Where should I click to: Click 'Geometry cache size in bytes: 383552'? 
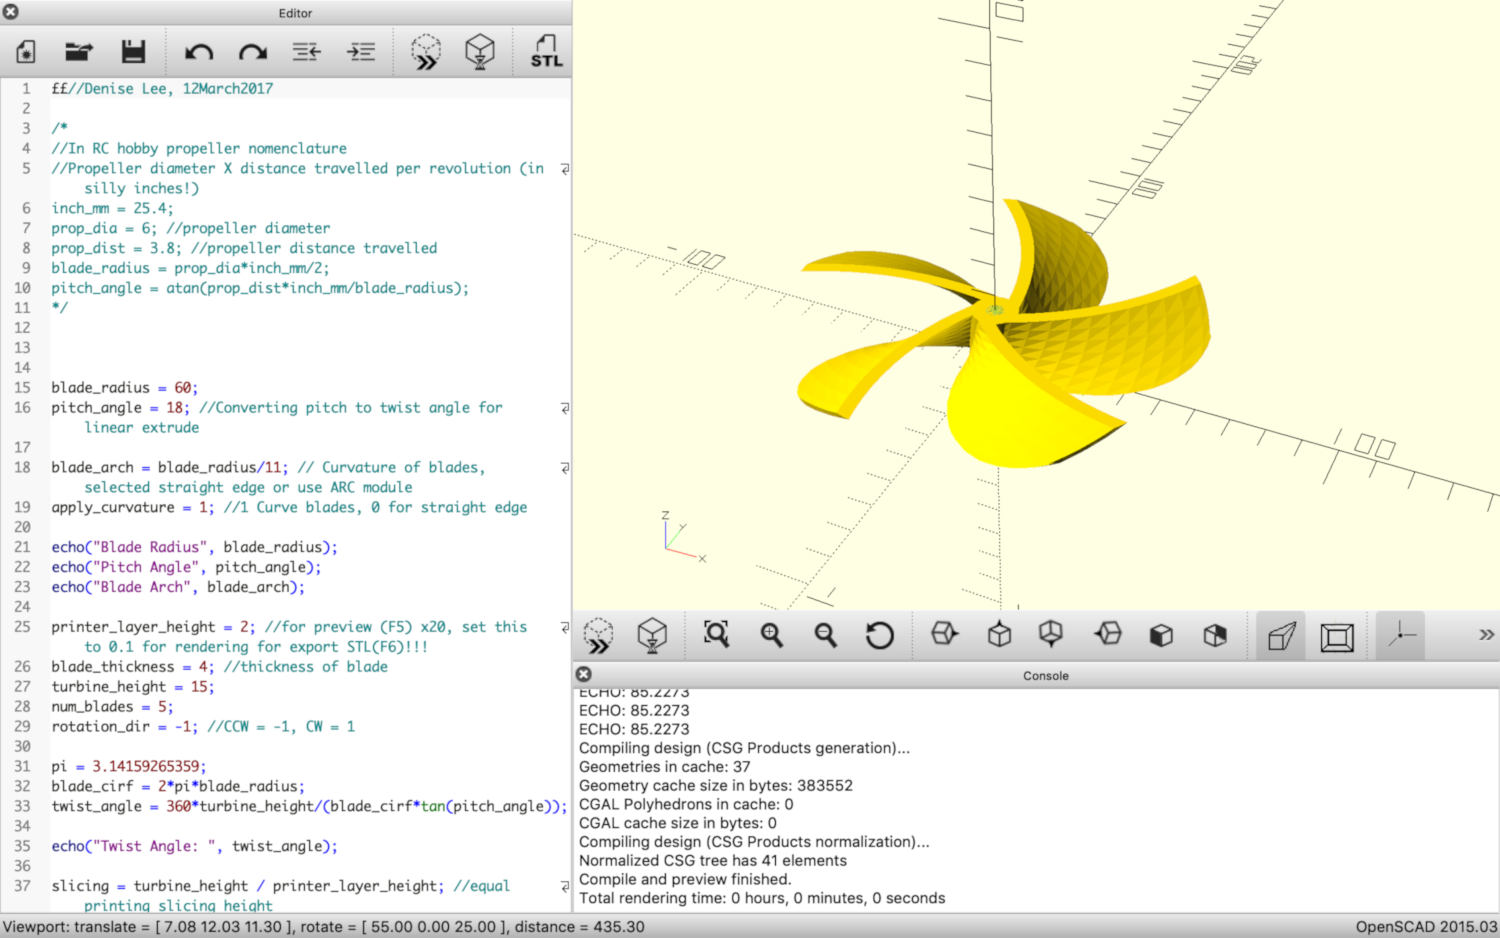[716, 786]
